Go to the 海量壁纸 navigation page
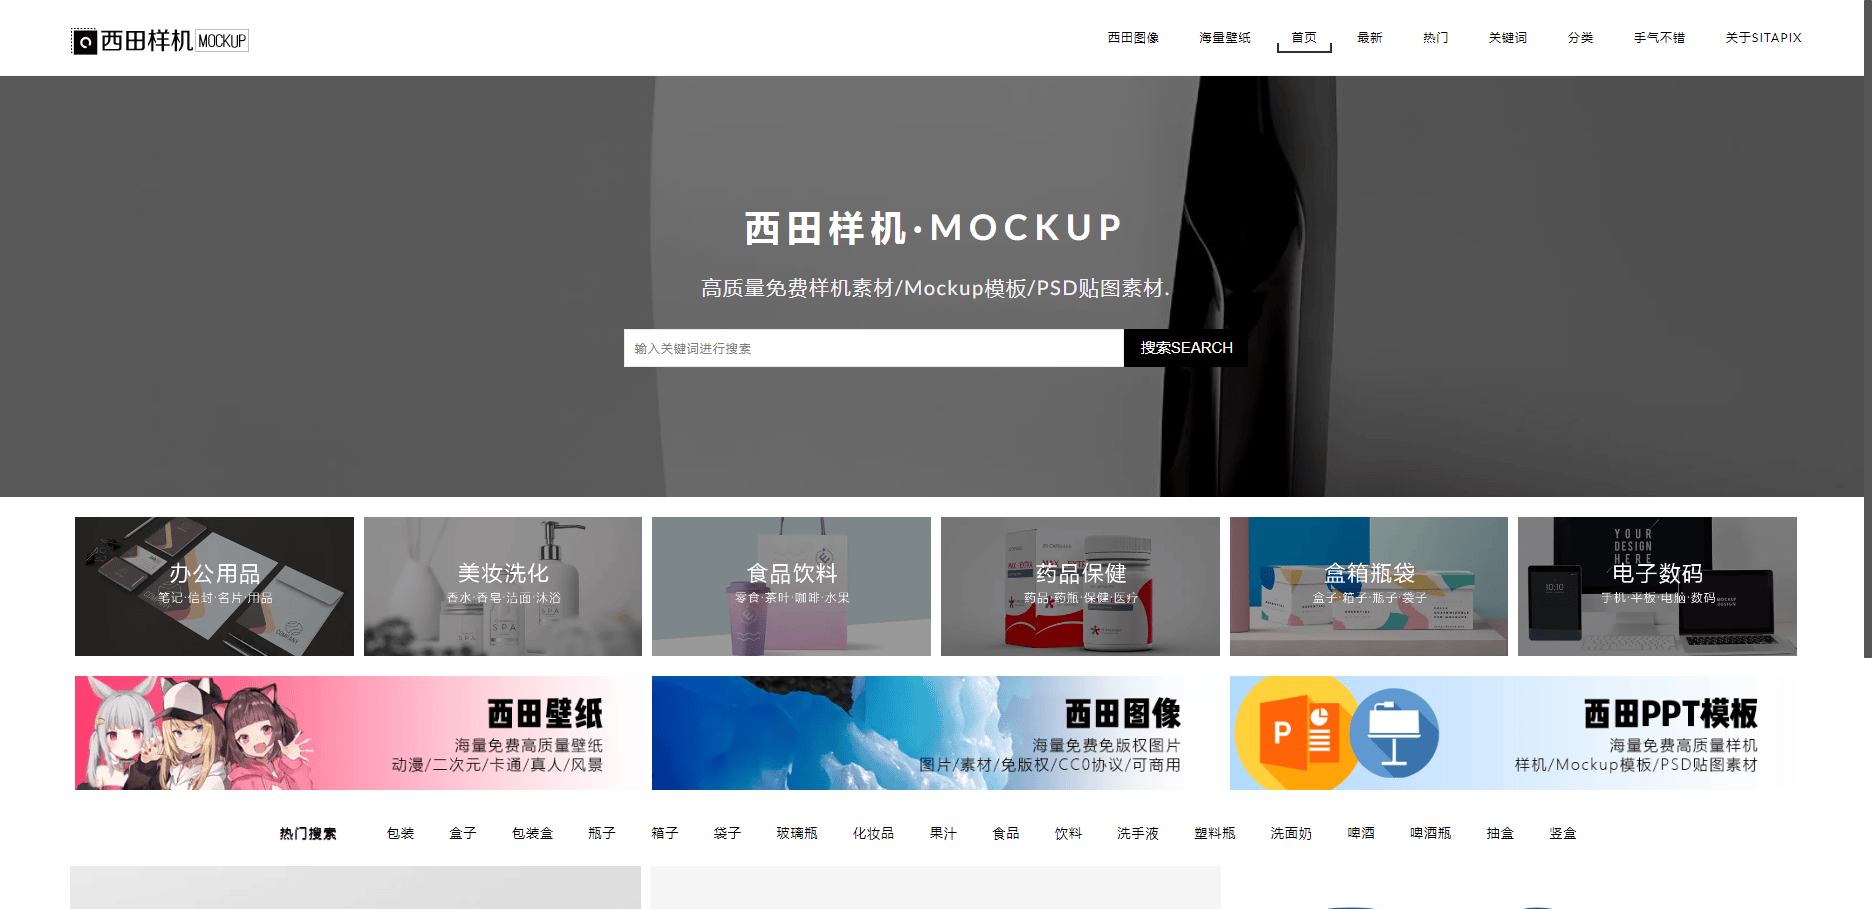 pyautogui.click(x=1224, y=38)
